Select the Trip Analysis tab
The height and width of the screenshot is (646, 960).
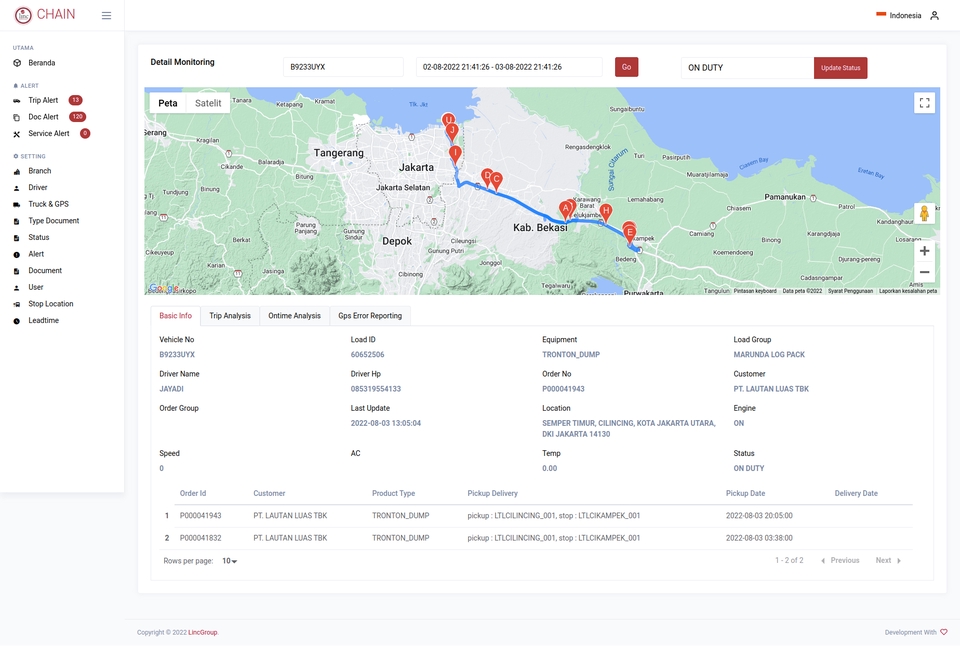(x=230, y=316)
